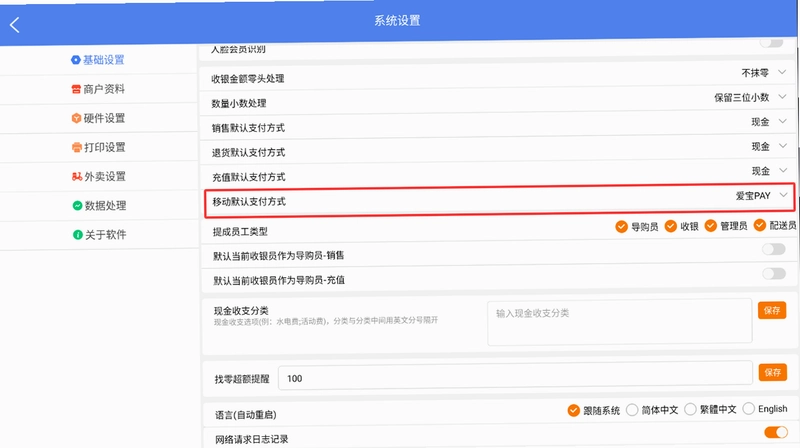Click the orange 硬件设置 hexagon icon
Image resolution: width=800 pixels, height=448 pixels.
click(x=77, y=118)
